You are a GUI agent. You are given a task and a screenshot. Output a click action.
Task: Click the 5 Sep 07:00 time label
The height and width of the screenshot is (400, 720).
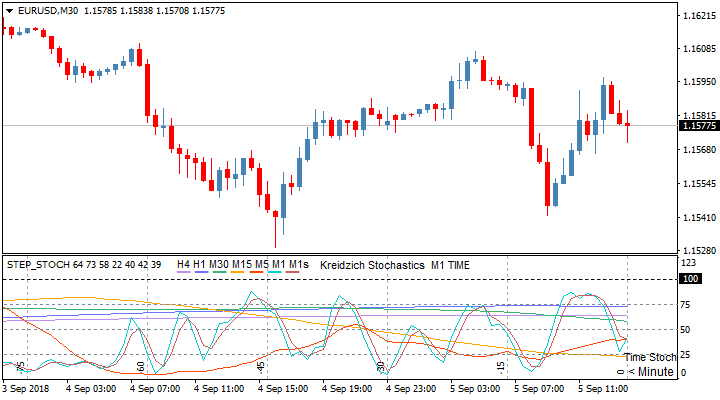coord(539,389)
